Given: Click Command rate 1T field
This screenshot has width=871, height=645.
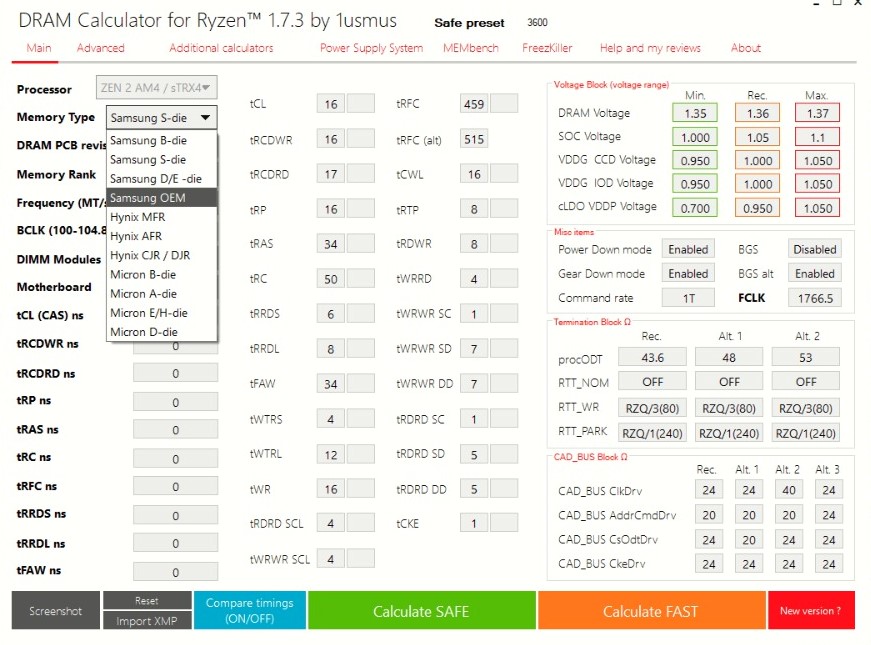Looking at the screenshot, I should click(x=688, y=298).
